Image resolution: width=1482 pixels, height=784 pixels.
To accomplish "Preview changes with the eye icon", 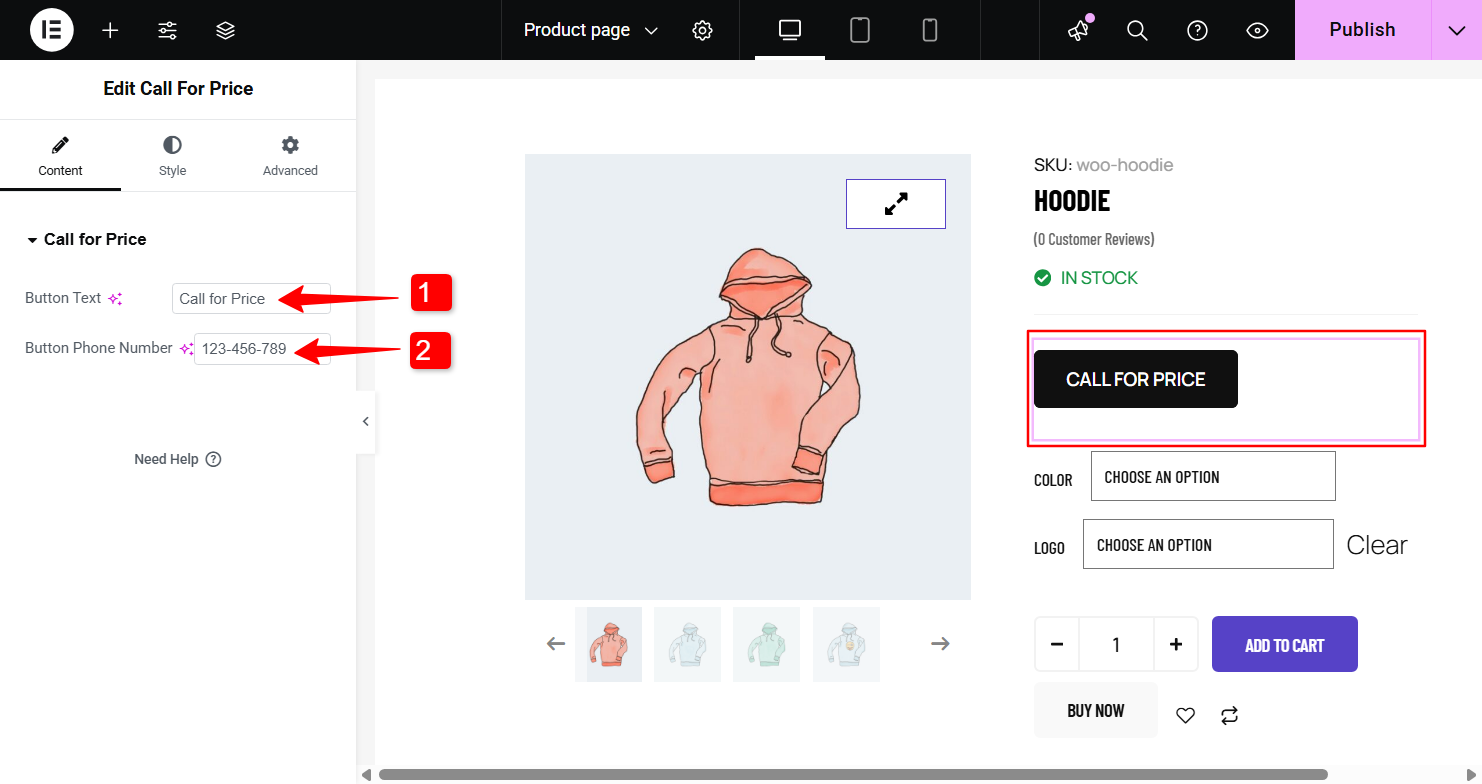I will [1258, 30].
